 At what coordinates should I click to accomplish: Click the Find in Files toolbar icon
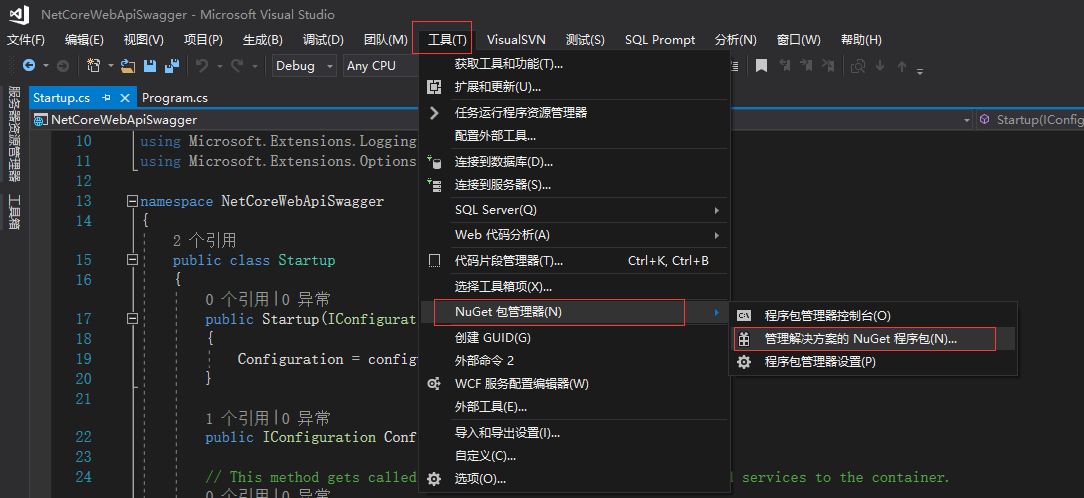858,66
